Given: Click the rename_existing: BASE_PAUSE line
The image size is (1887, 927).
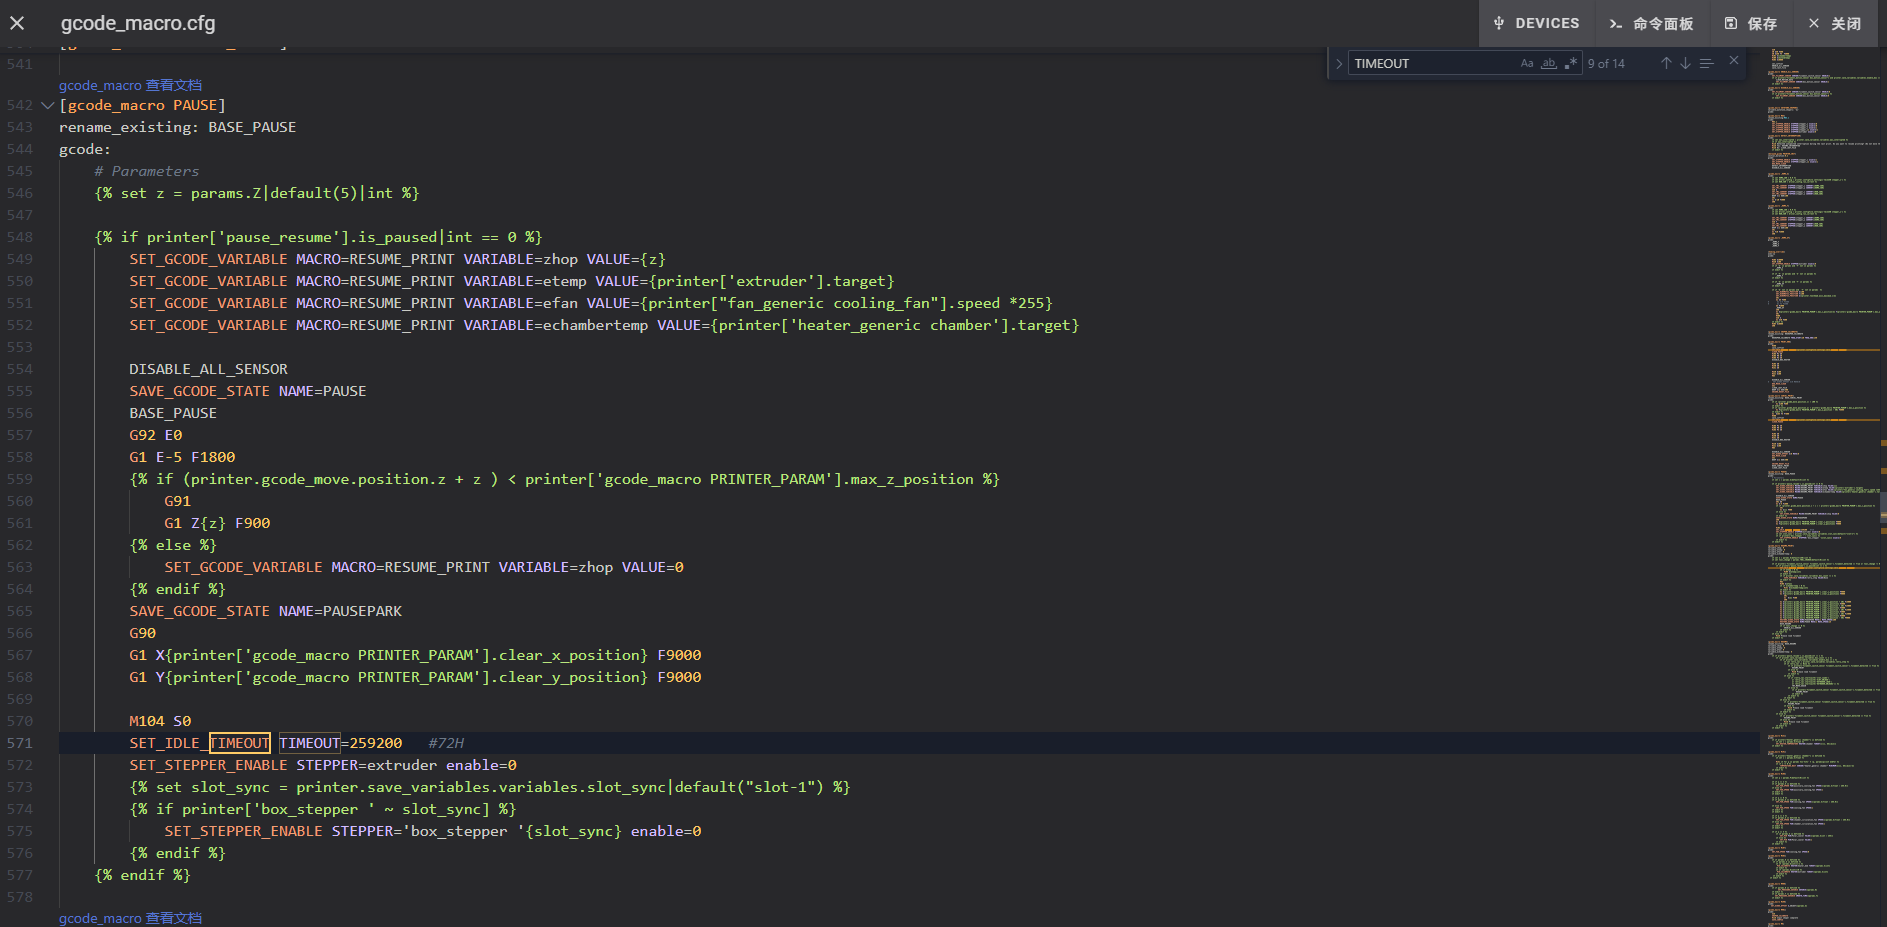Looking at the screenshot, I should [x=177, y=127].
